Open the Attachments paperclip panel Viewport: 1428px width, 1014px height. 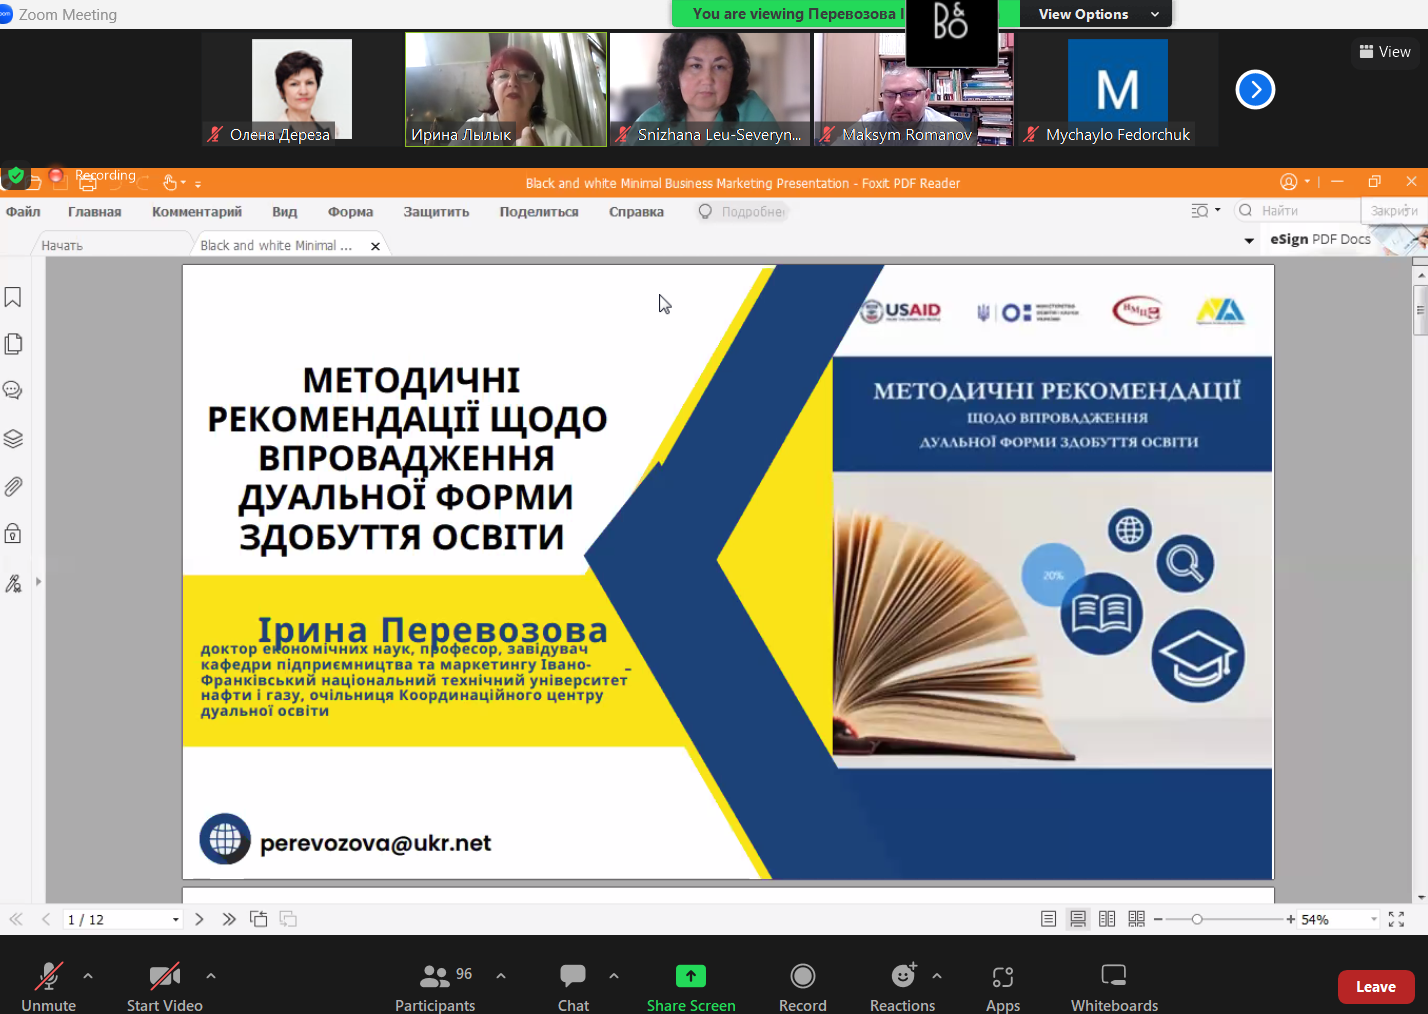[x=13, y=487]
